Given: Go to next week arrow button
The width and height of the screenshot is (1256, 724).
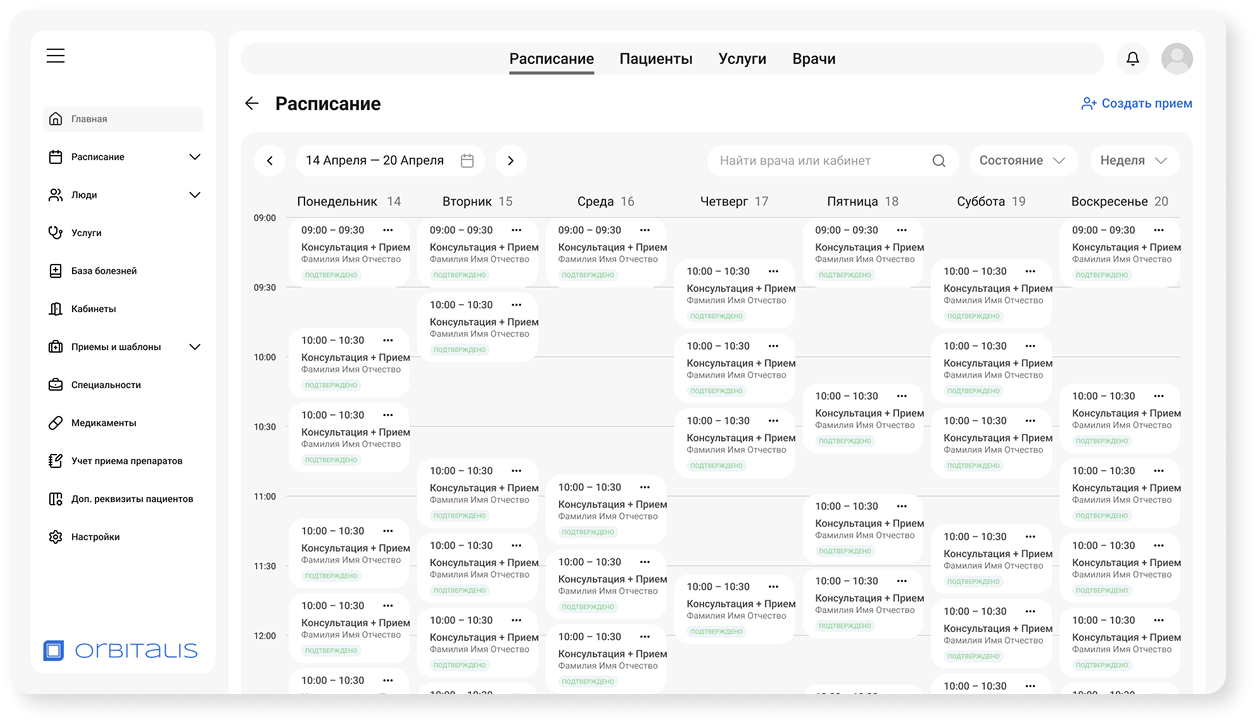Looking at the screenshot, I should (x=511, y=160).
